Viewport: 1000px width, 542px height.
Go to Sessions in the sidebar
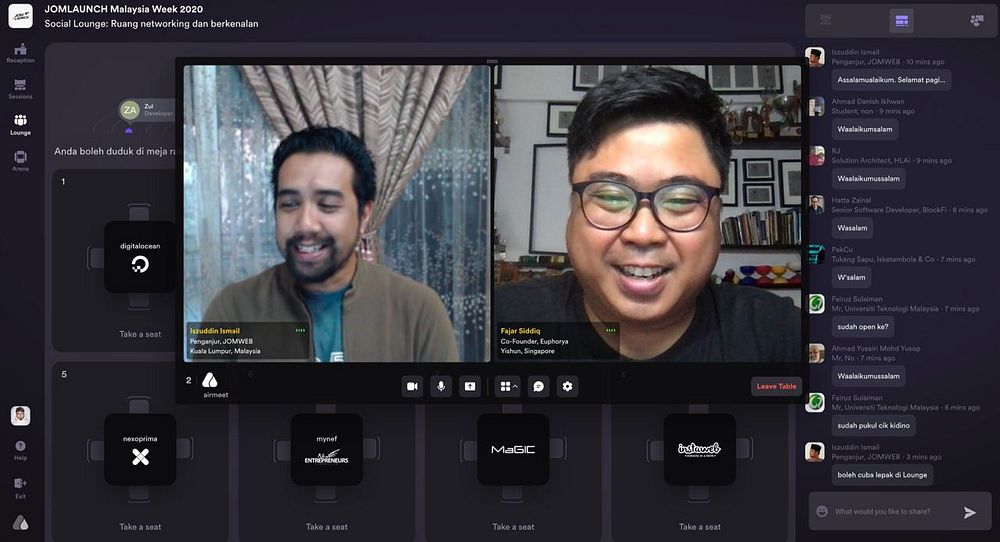click(20, 89)
